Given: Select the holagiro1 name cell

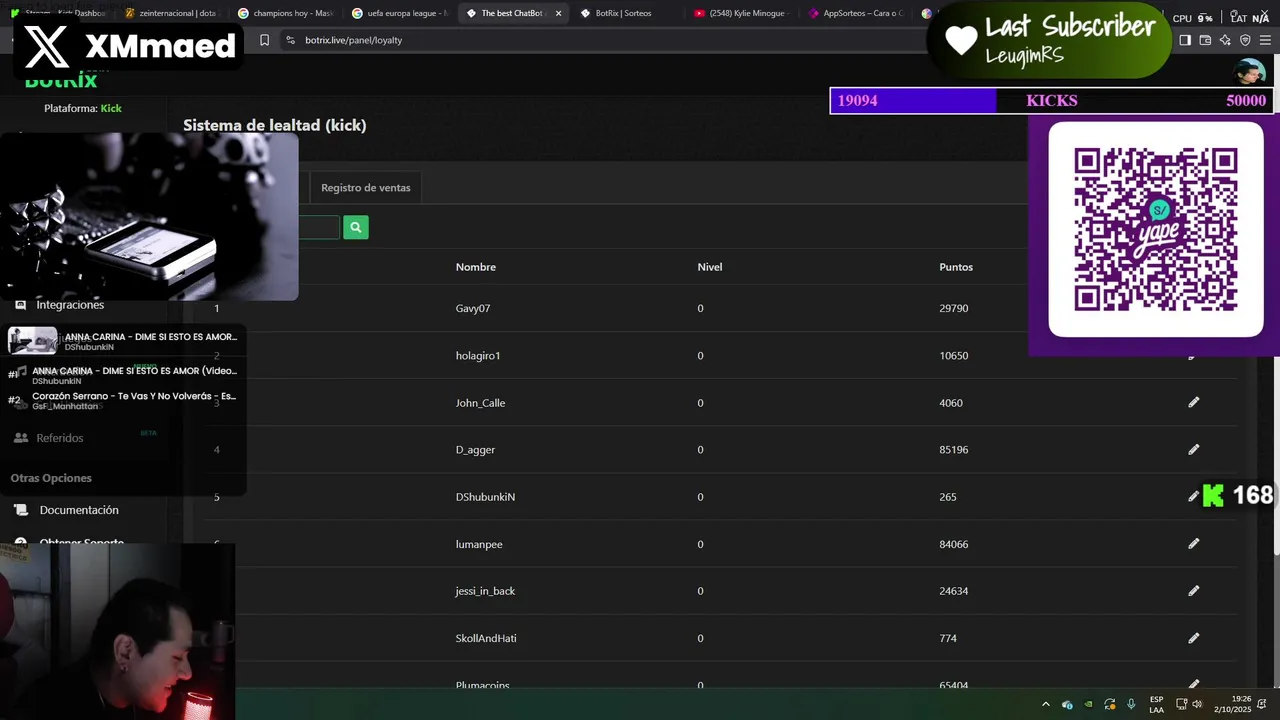Looking at the screenshot, I should 478,355.
